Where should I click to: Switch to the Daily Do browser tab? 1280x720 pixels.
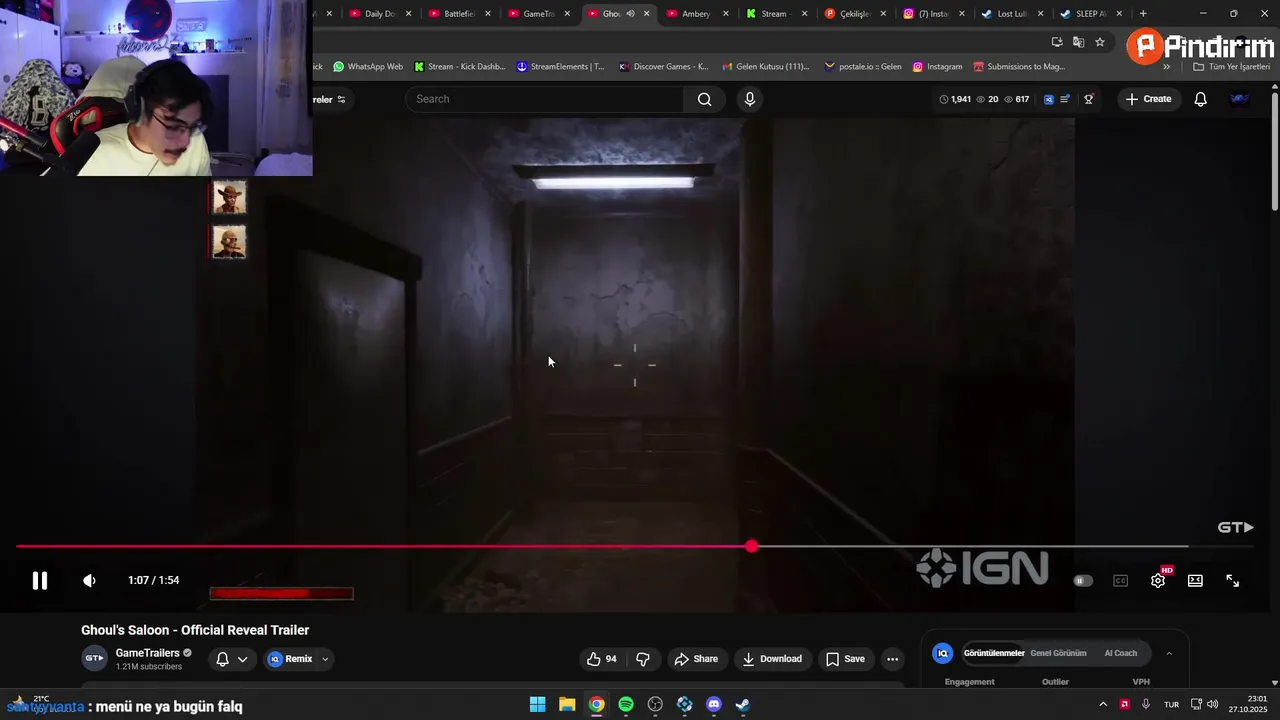(x=379, y=14)
